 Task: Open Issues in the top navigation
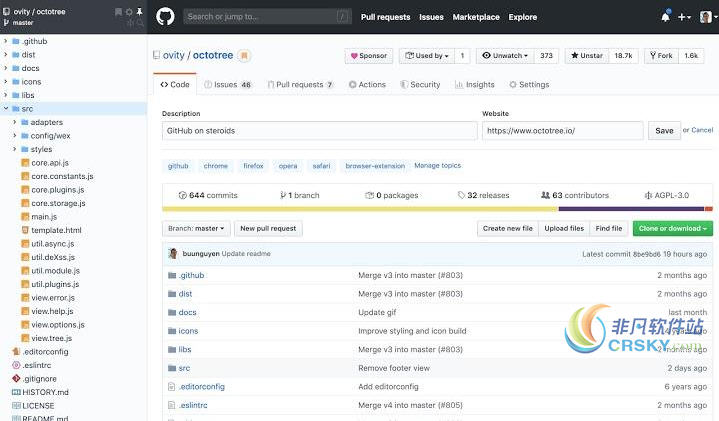pos(431,17)
